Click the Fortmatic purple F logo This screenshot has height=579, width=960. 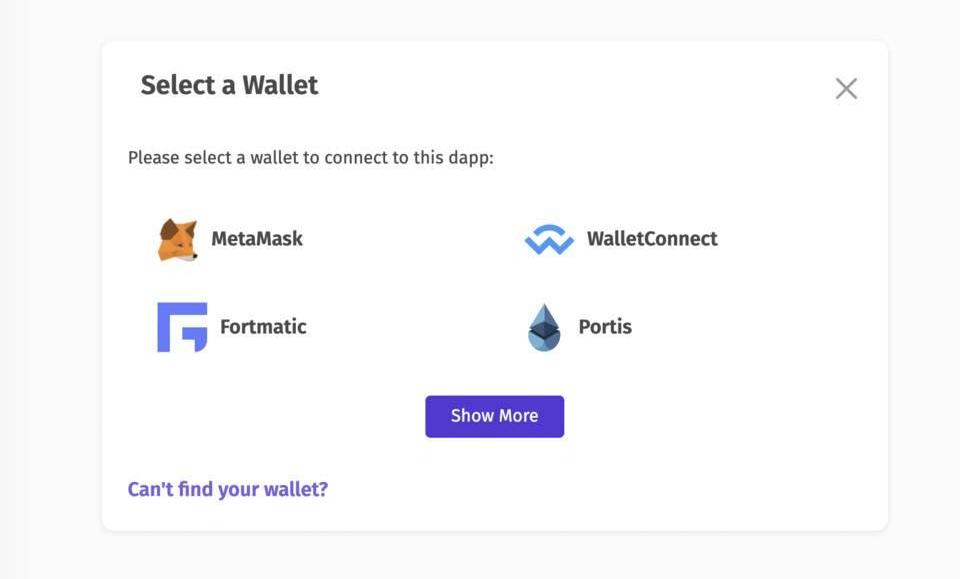182,327
